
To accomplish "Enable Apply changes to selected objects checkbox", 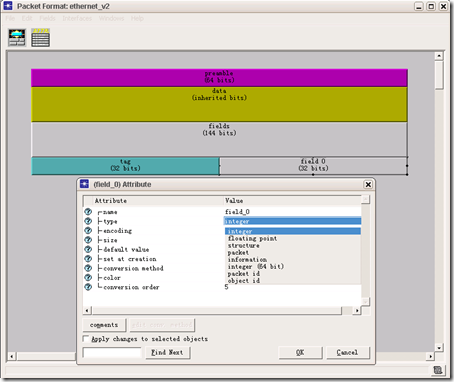I will coord(86,339).
